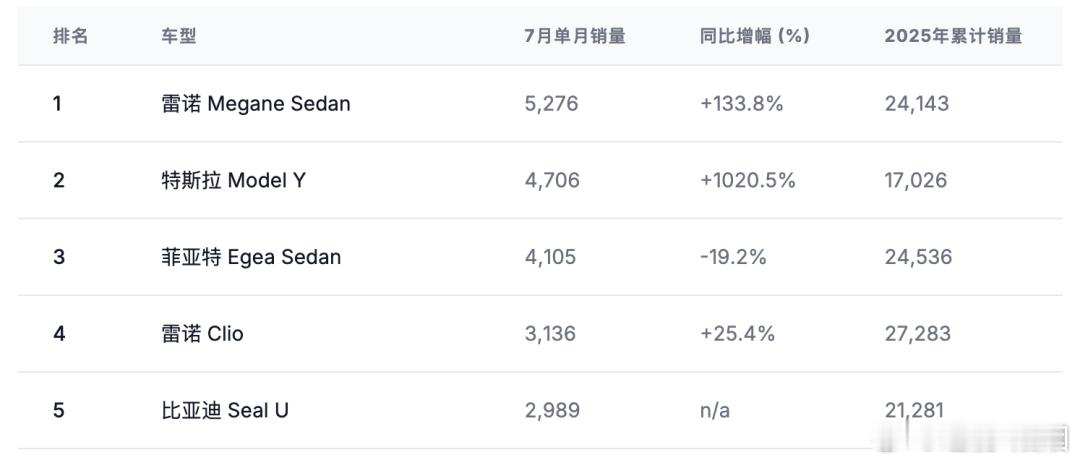Image resolution: width=1080 pixels, height=463 pixels.
Task: Click July sales value 5,276
Action: point(552,104)
